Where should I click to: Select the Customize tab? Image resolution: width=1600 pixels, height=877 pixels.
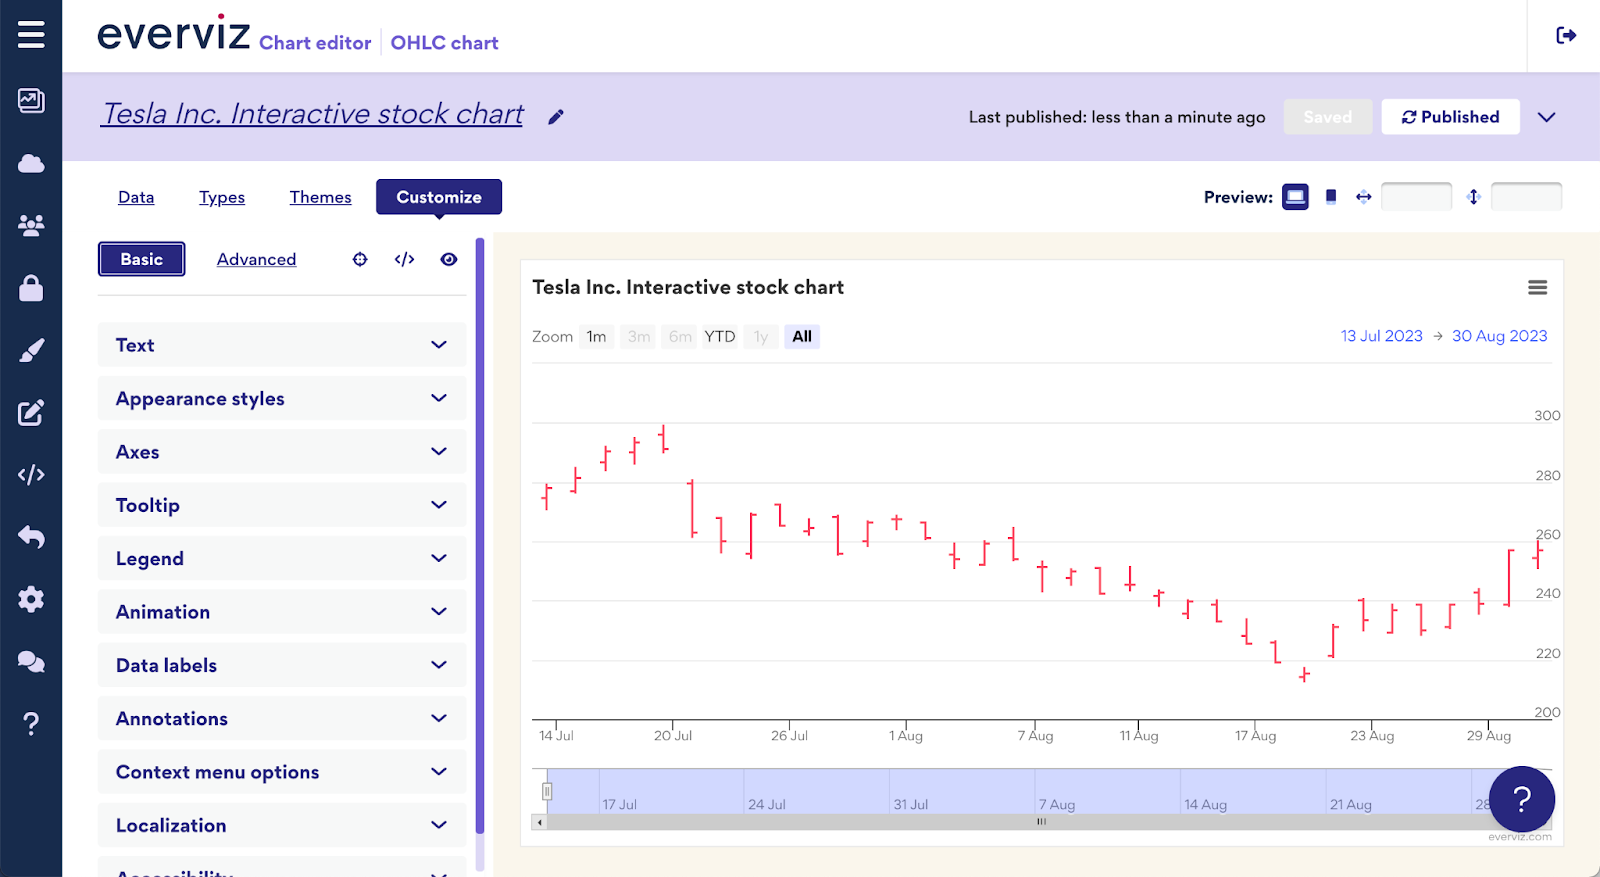(x=439, y=197)
